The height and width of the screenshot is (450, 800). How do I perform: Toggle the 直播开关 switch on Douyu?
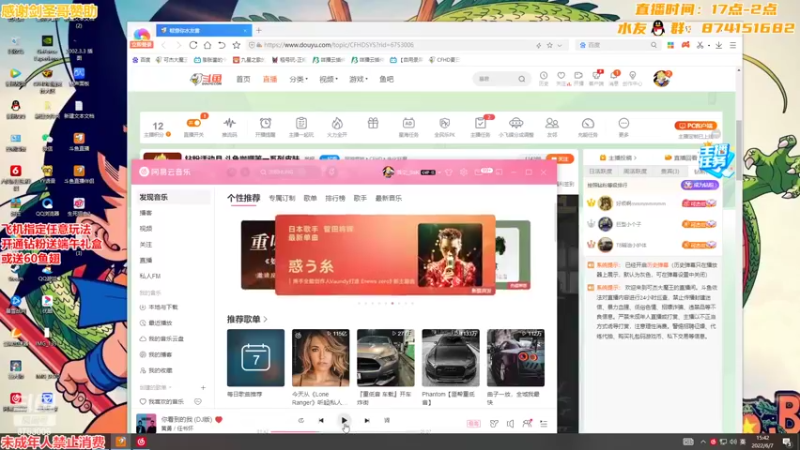[x=194, y=123]
